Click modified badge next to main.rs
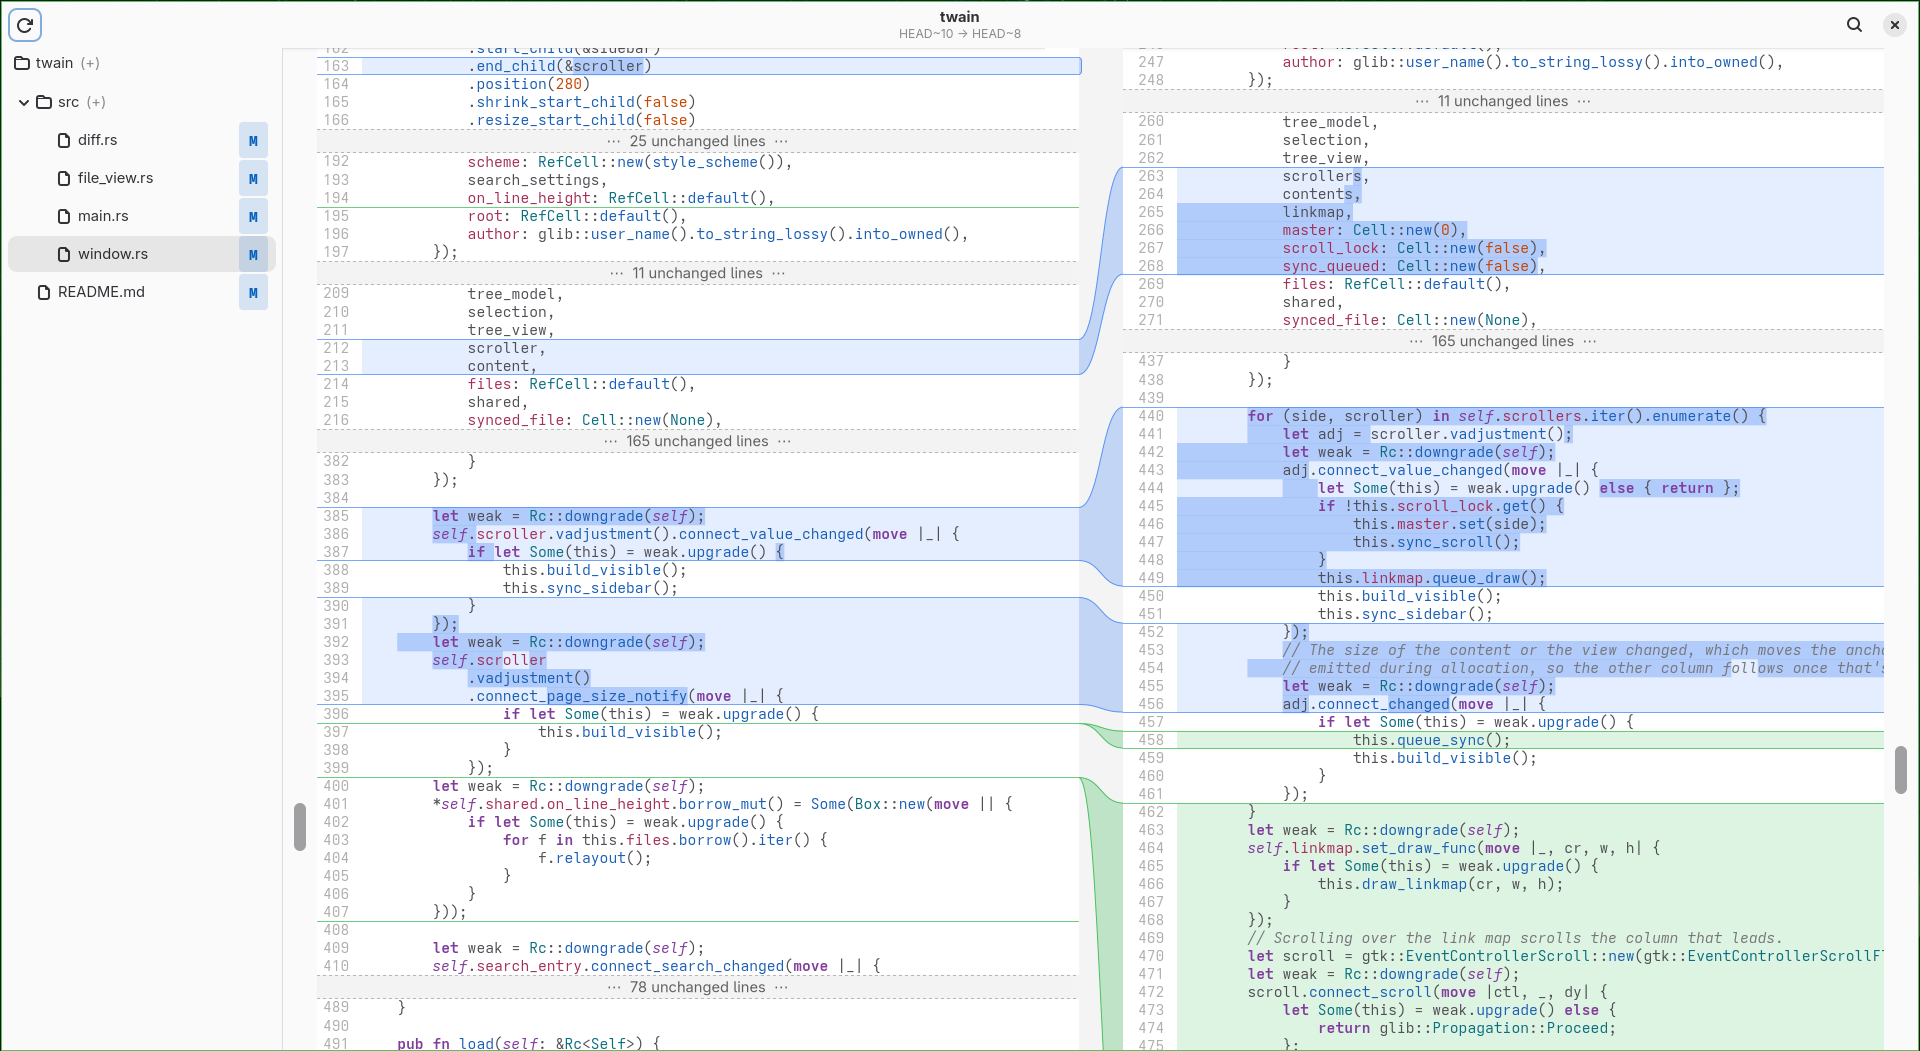 253,217
